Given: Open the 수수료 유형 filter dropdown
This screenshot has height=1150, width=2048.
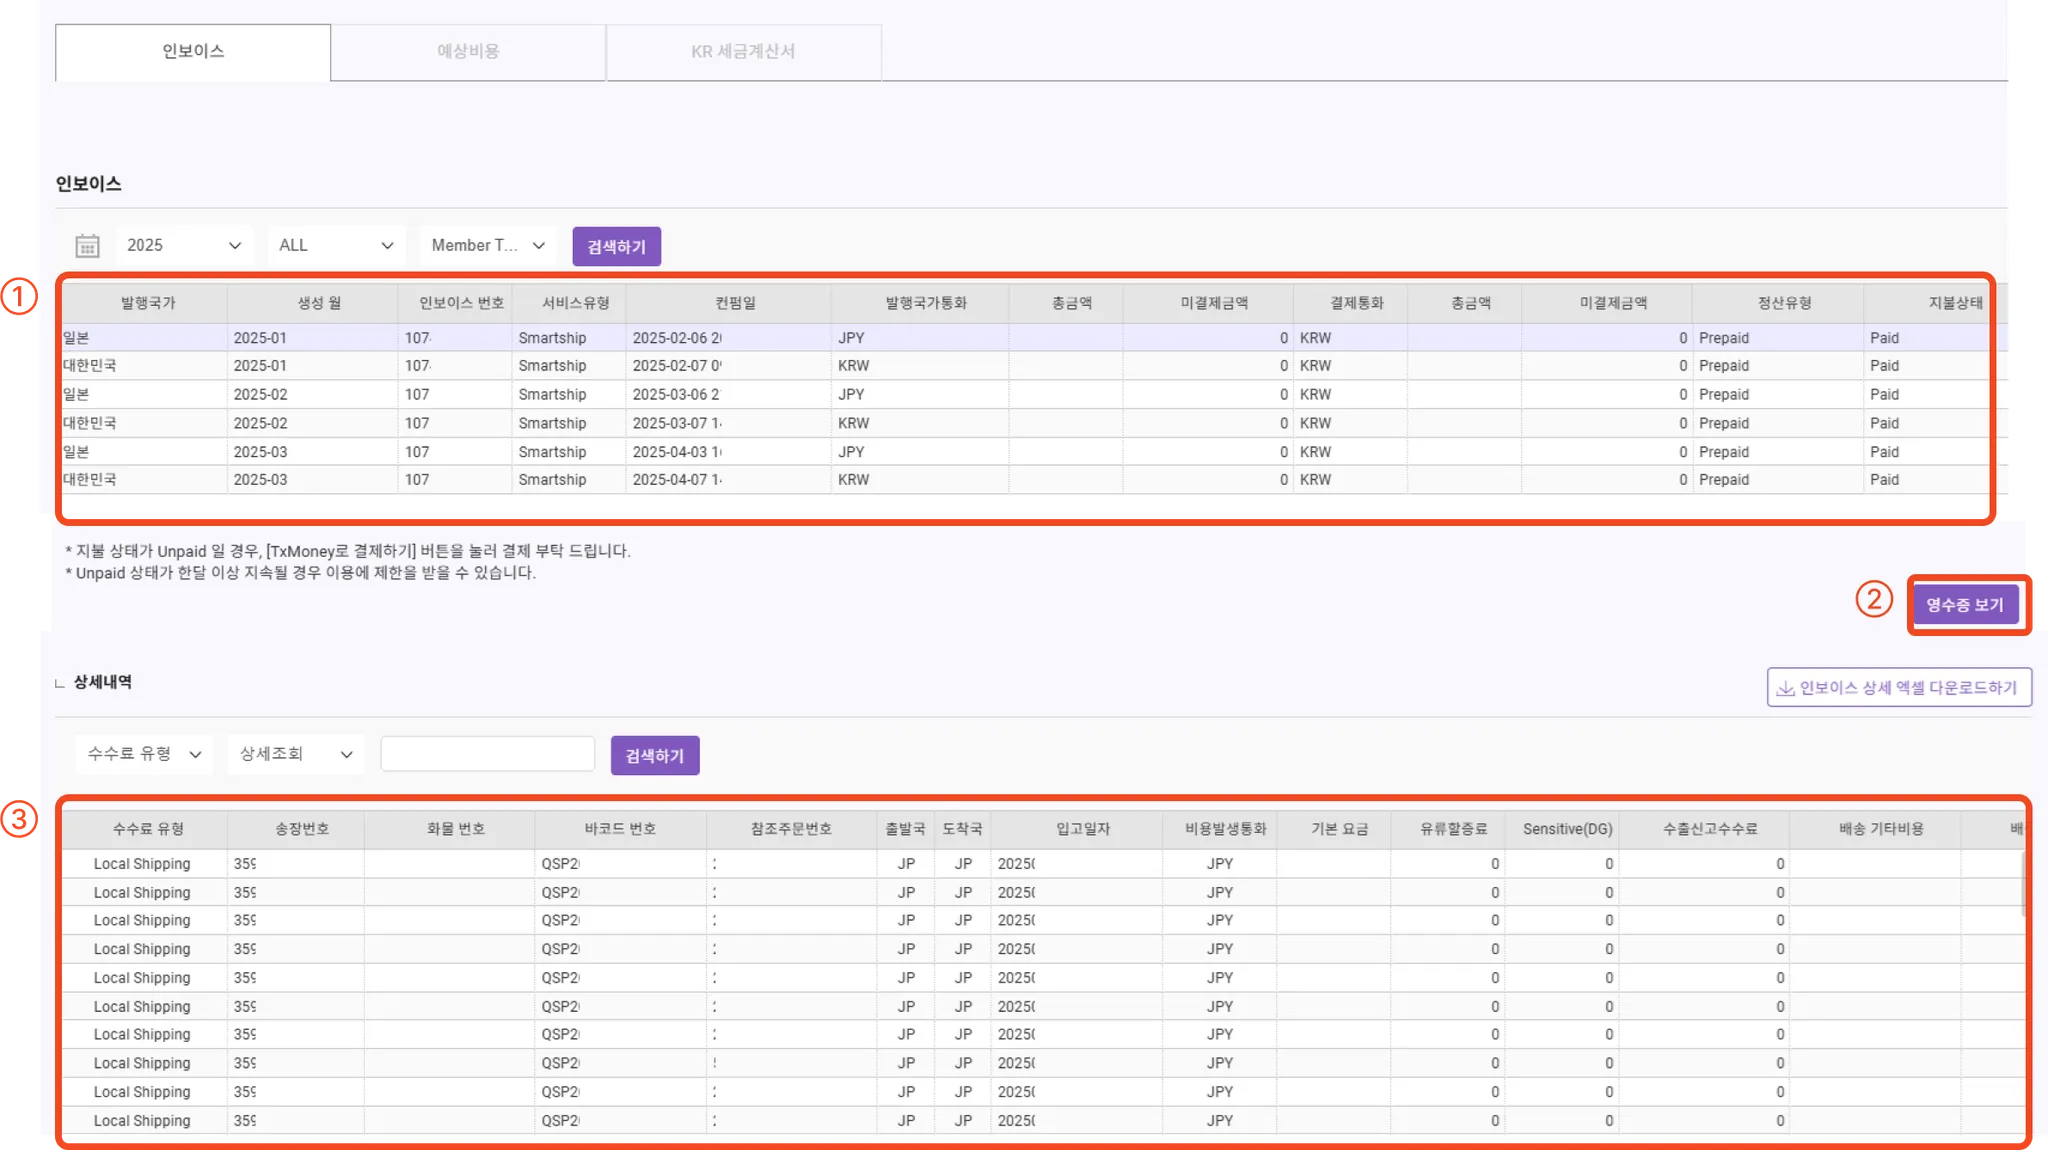Looking at the screenshot, I should click(x=144, y=754).
